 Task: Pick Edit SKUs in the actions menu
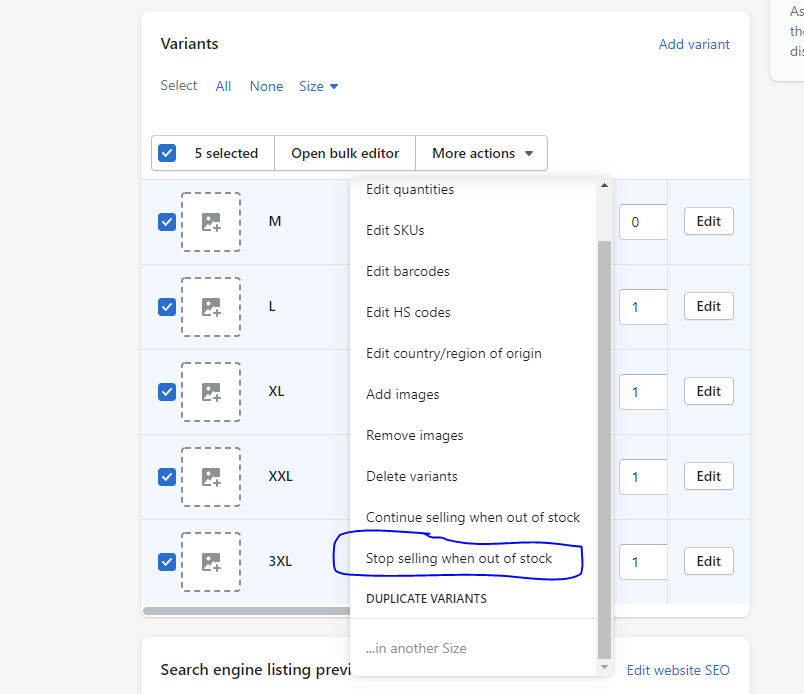point(395,231)
